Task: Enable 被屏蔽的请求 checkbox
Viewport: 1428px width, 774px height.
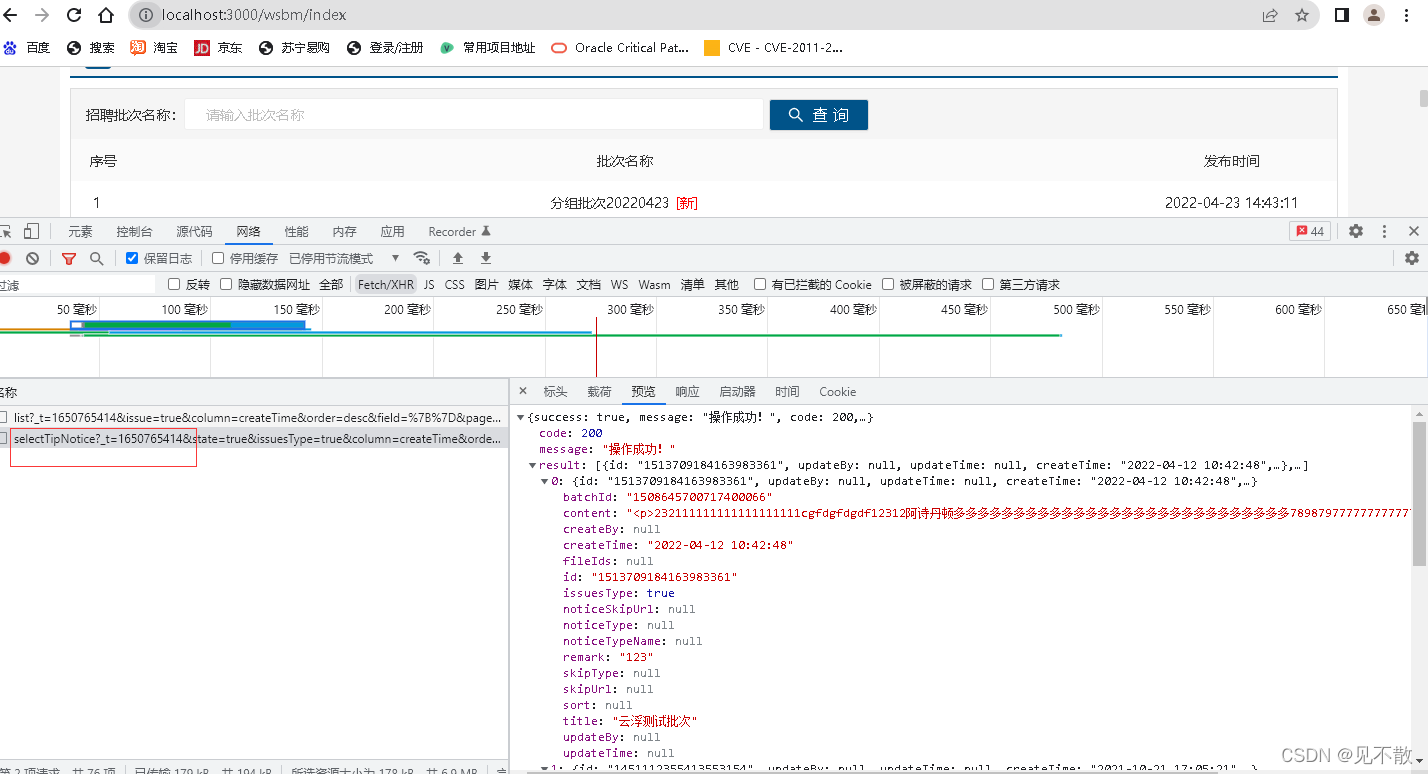Action: pyautogui.click(x=888, y=284)
